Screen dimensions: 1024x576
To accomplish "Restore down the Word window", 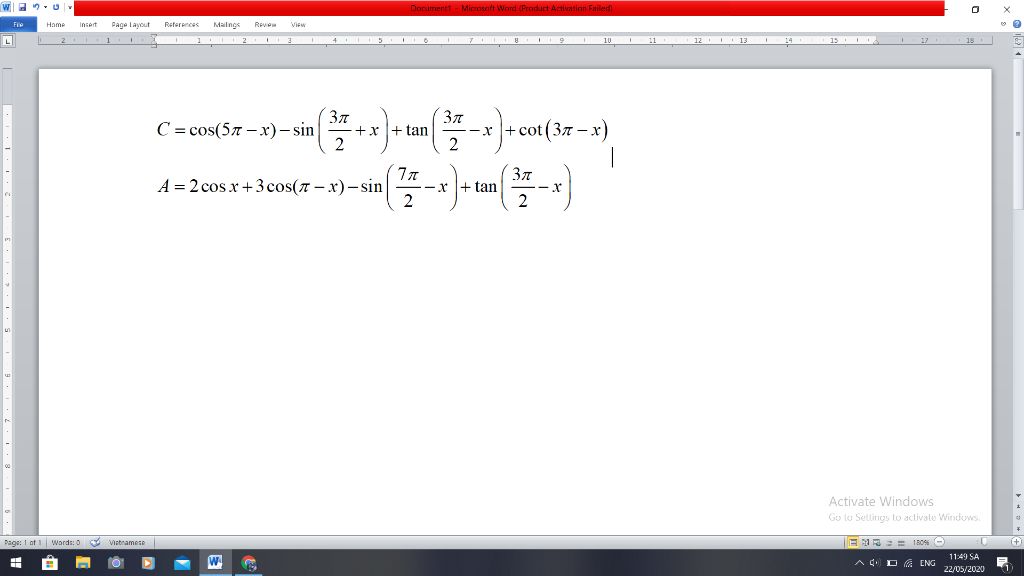I will coord(976,9).
